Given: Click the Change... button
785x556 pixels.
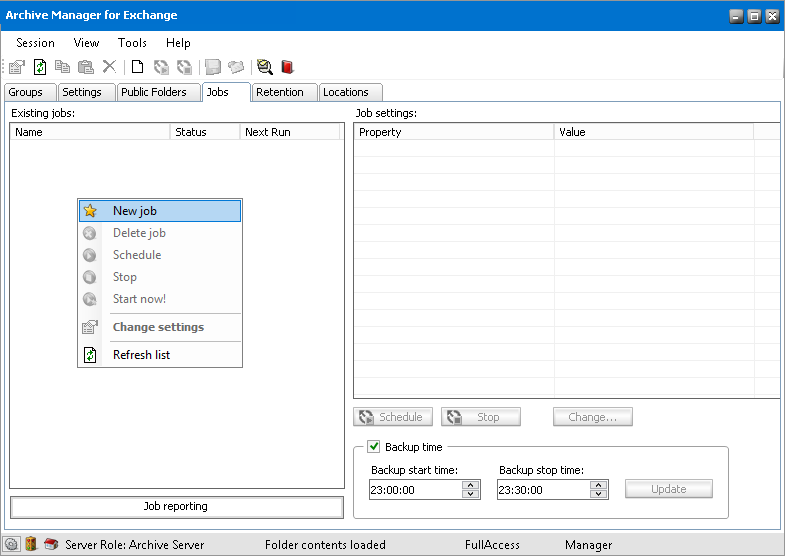Looking at the screenshot, I should point(593,417).
